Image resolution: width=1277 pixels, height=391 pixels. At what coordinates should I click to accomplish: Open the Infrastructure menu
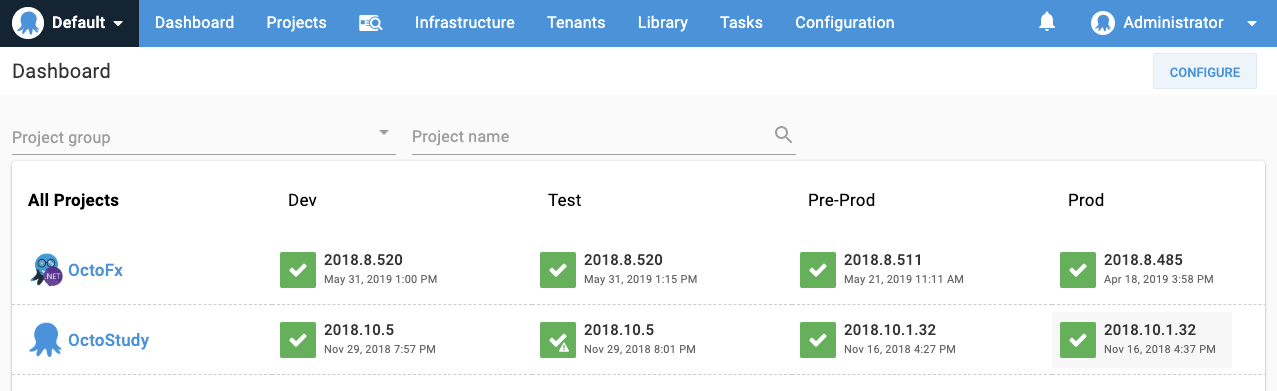coord(464,23)
